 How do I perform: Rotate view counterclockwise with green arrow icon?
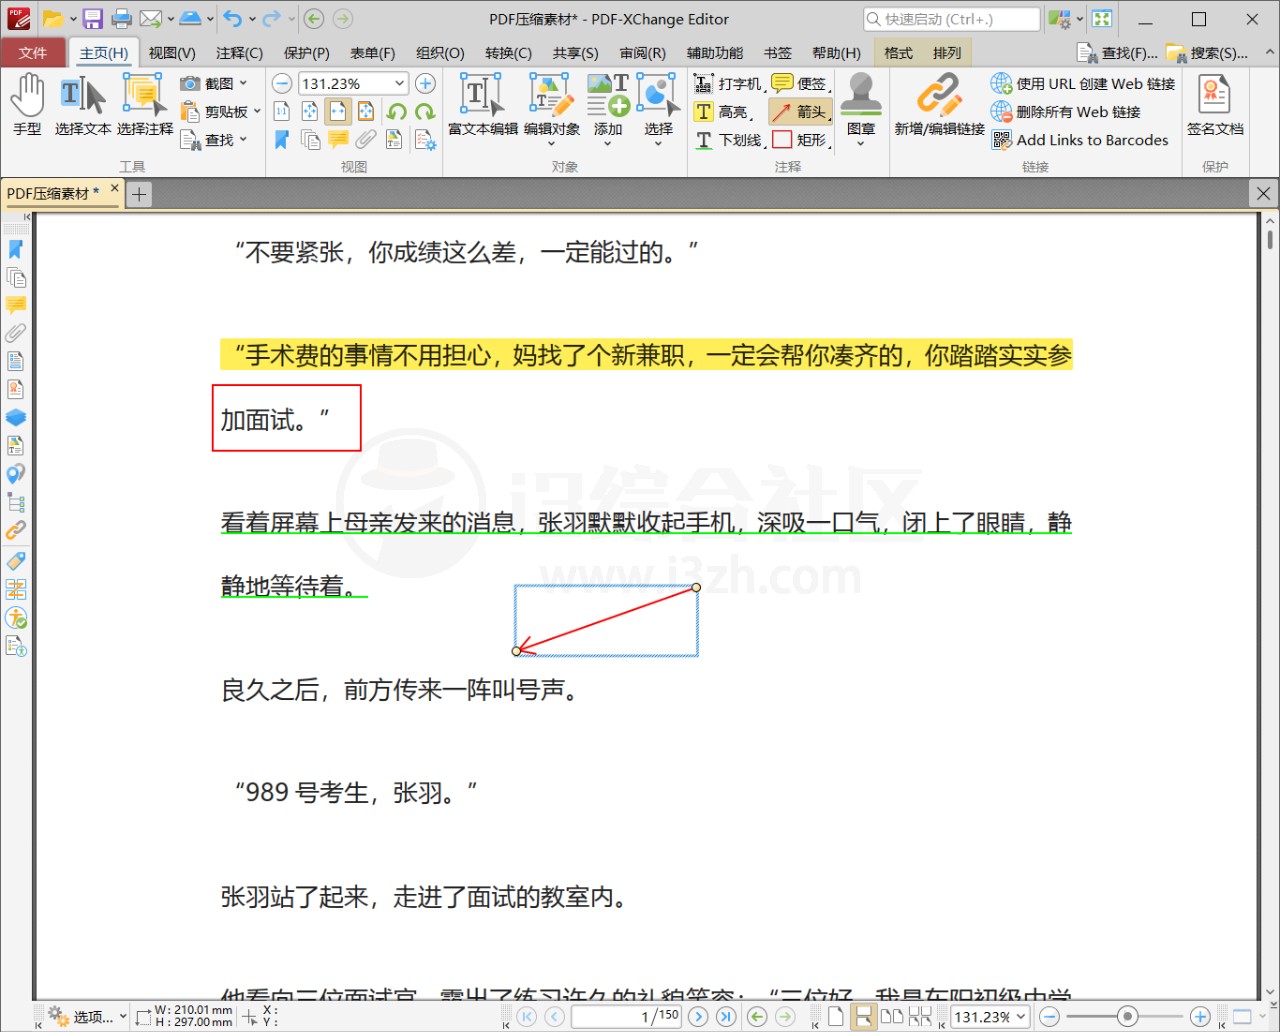point(397,112)
